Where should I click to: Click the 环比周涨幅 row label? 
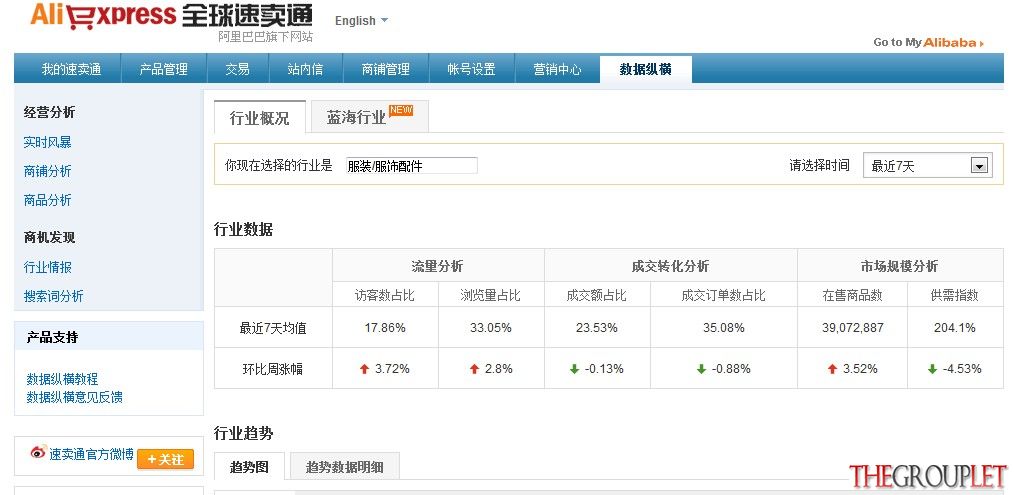tap(272, 369)
